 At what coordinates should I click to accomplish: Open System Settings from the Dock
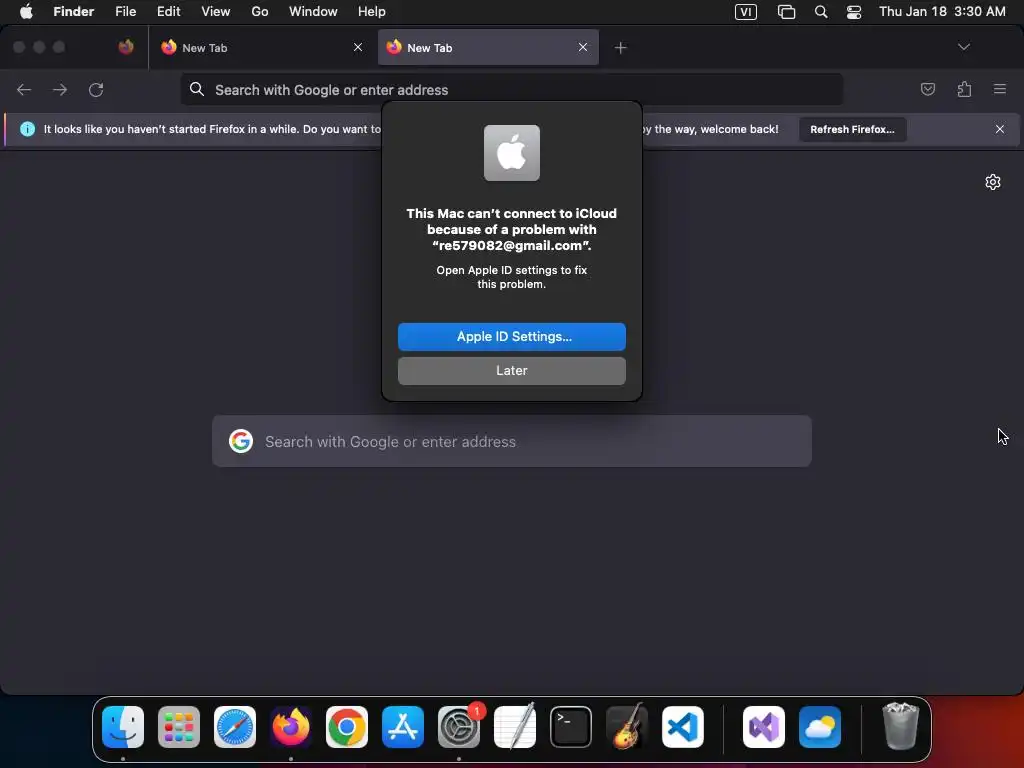(459, 727)
